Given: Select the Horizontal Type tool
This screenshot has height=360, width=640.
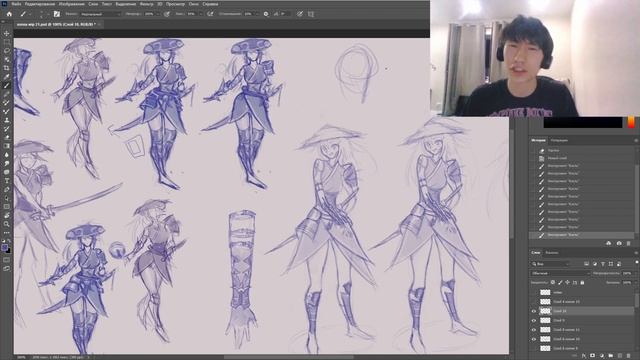Looking at the screenshot, I should coord(7,181).
